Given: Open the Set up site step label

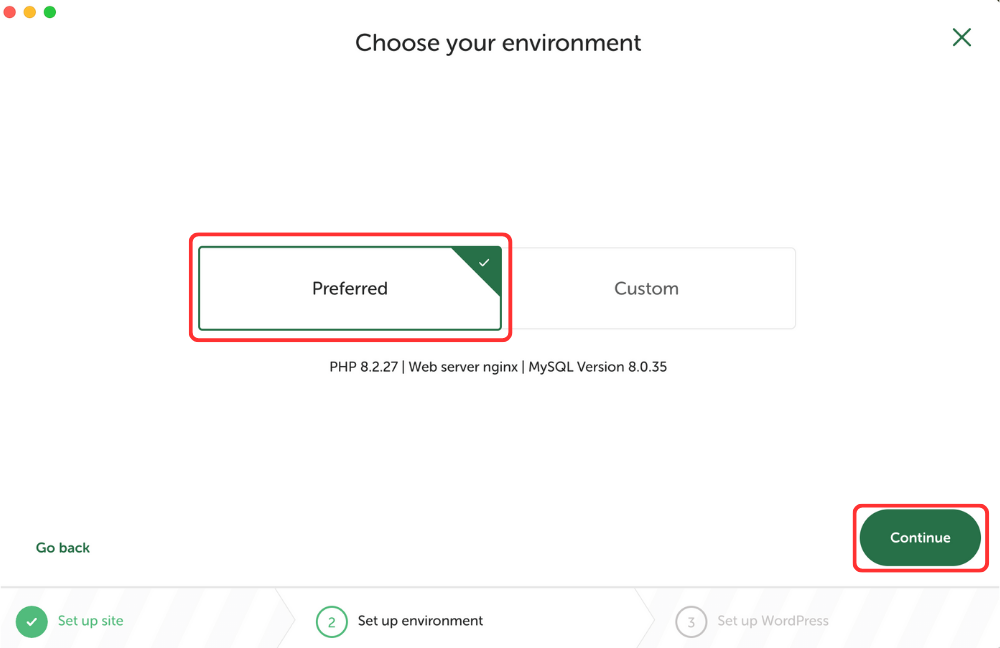Looking at the screenshot, I should point(91,621).
